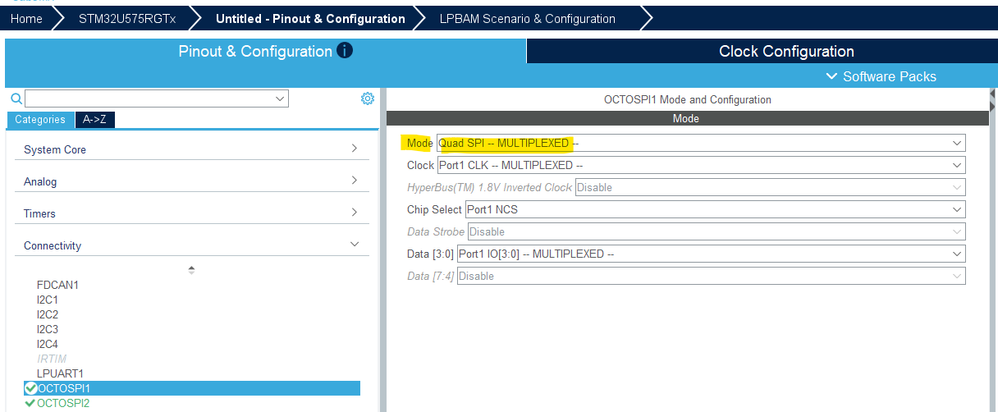Select FDCAN1 in the peripheral list

tap(58, 285)
